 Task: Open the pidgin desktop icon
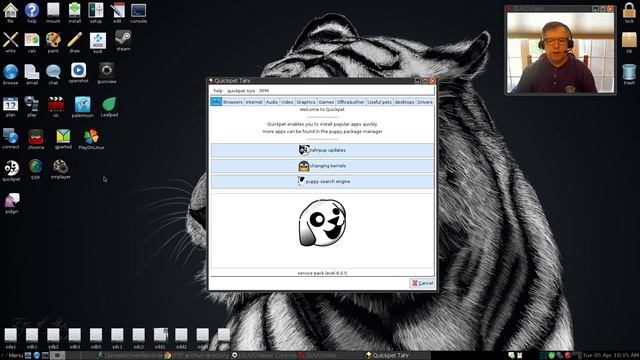12,203
